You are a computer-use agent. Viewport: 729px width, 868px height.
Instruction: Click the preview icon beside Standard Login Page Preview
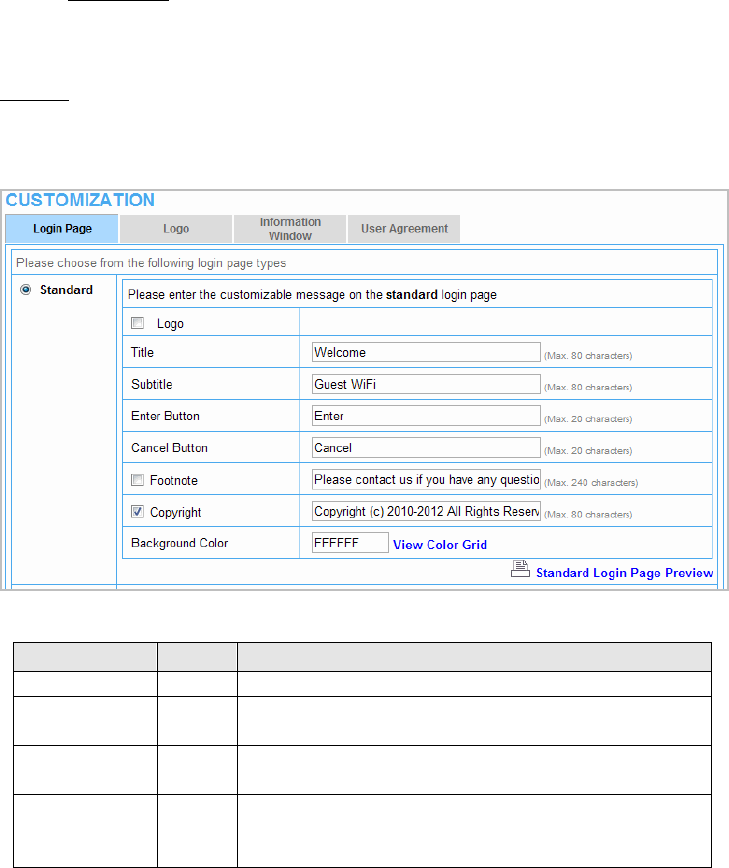tap(520, 569)
